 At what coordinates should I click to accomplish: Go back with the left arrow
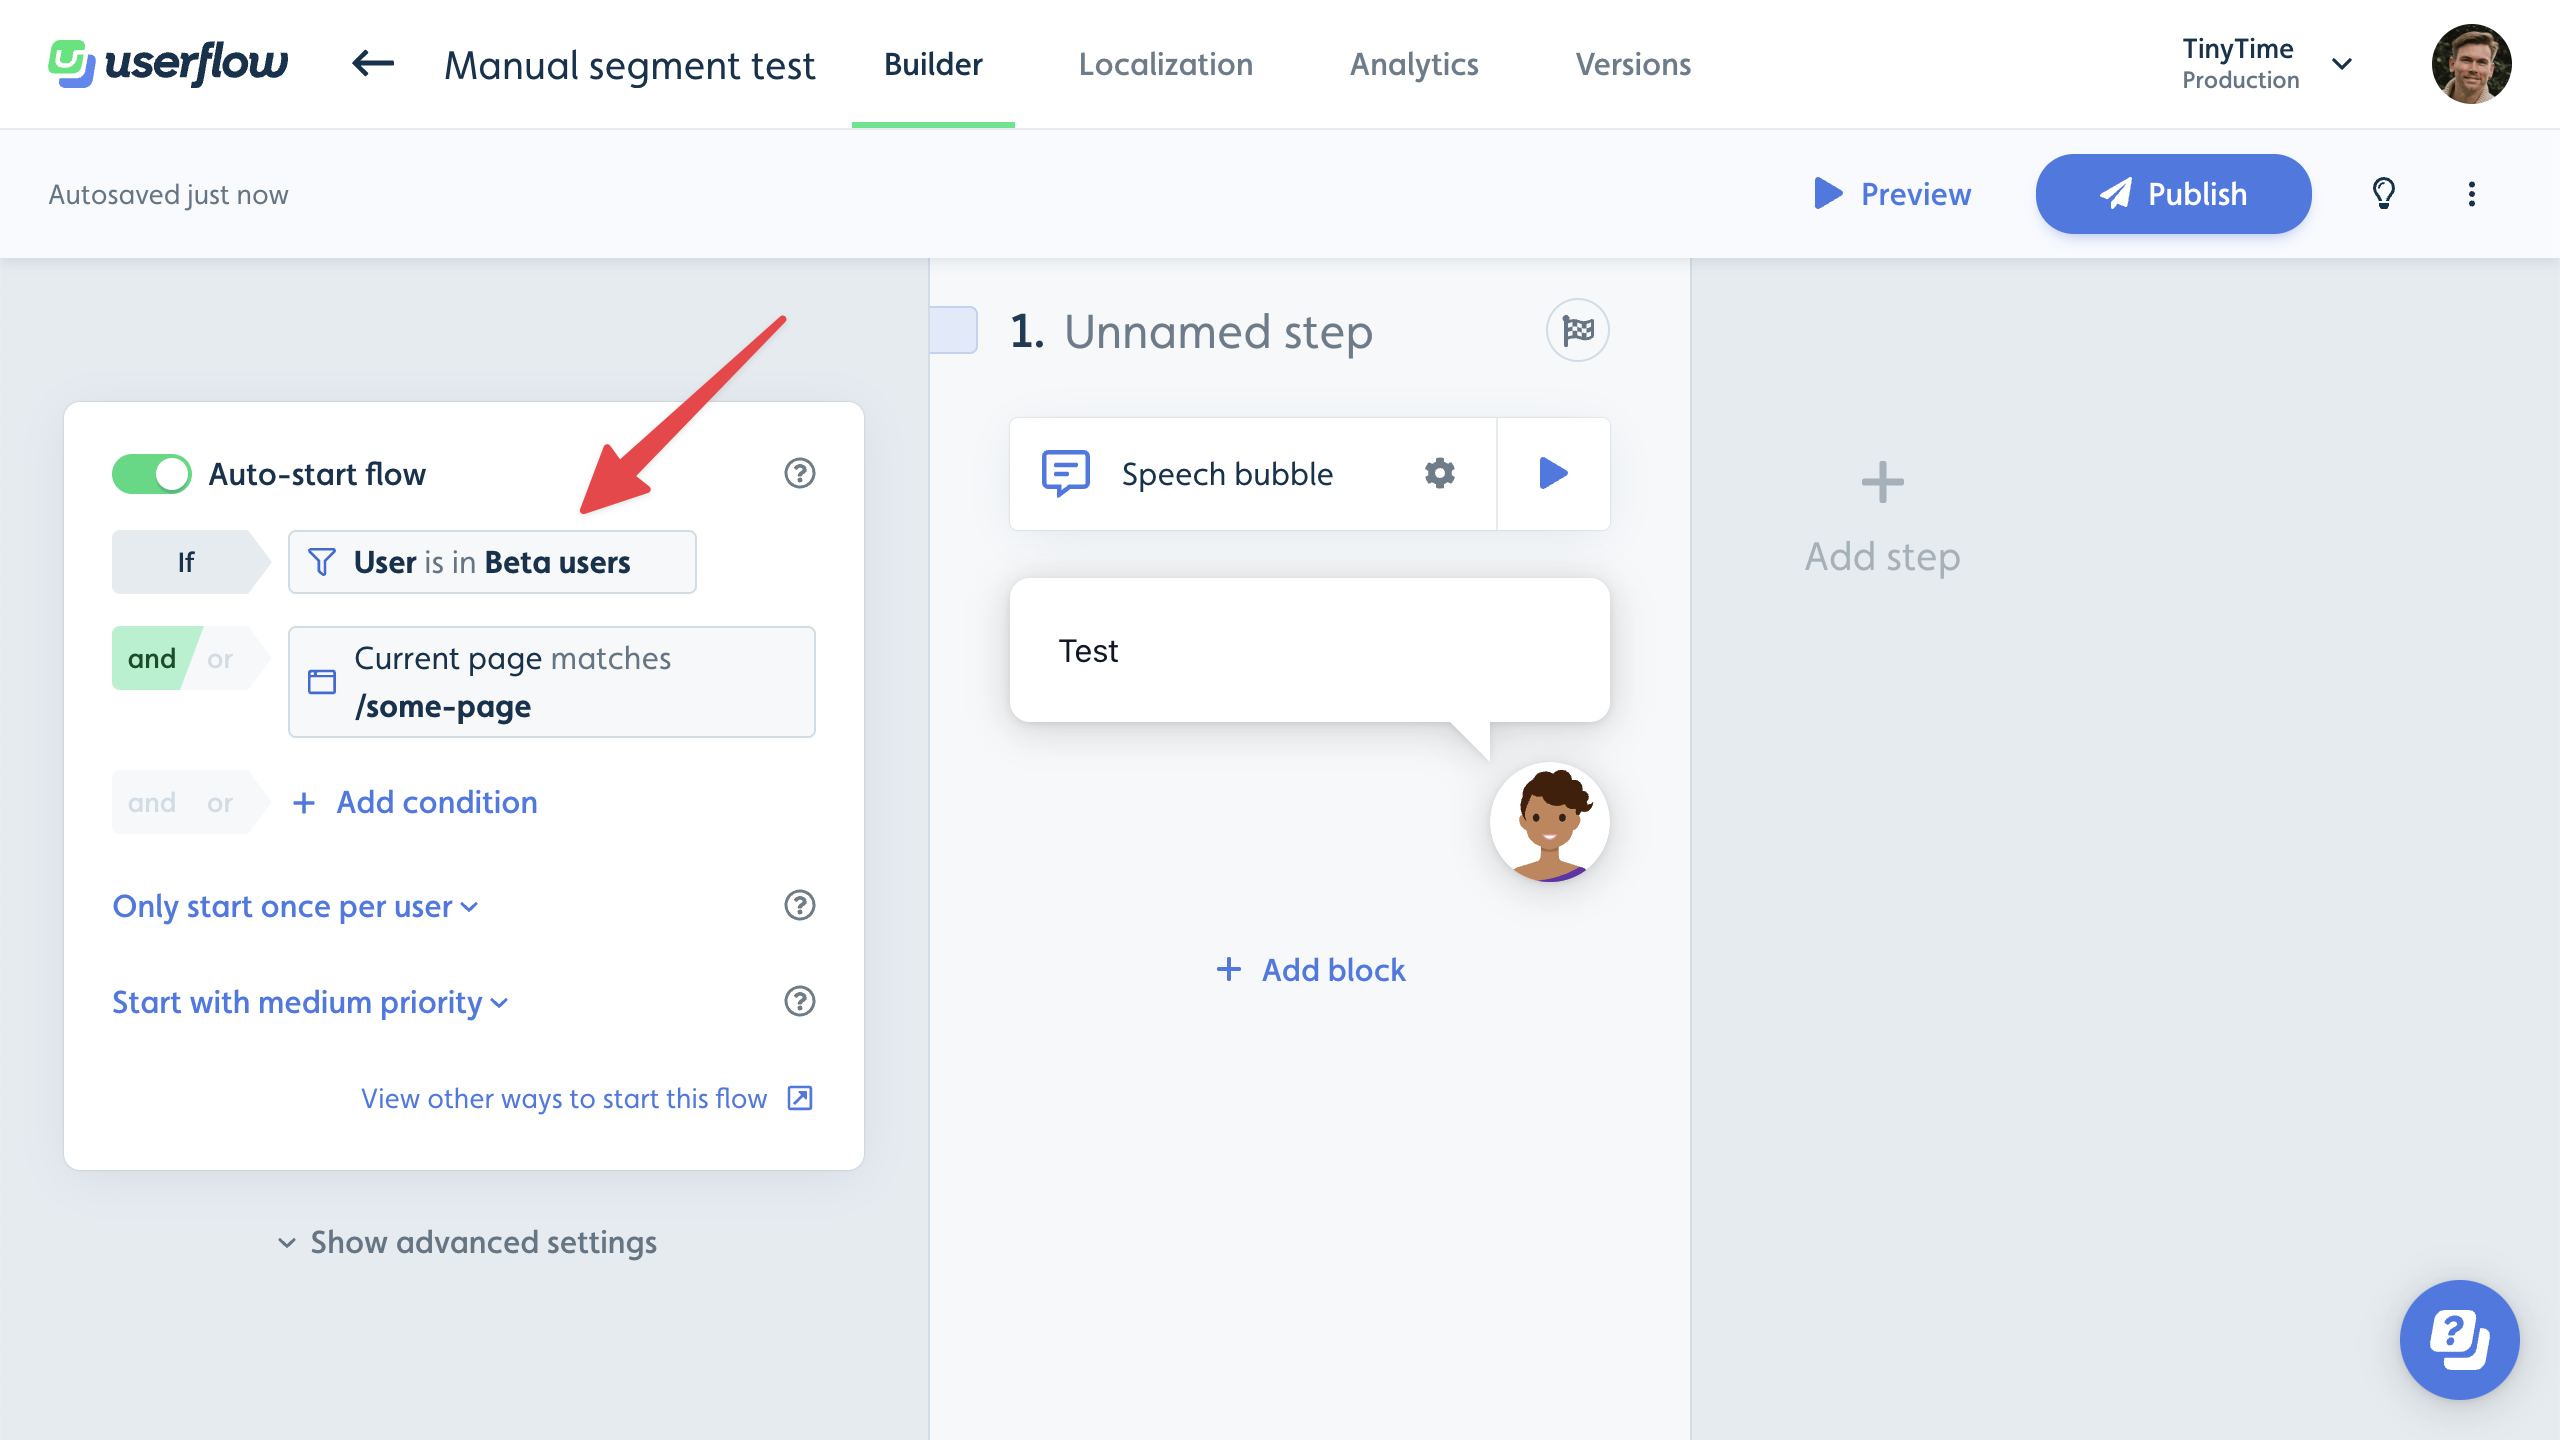[373, 64]
